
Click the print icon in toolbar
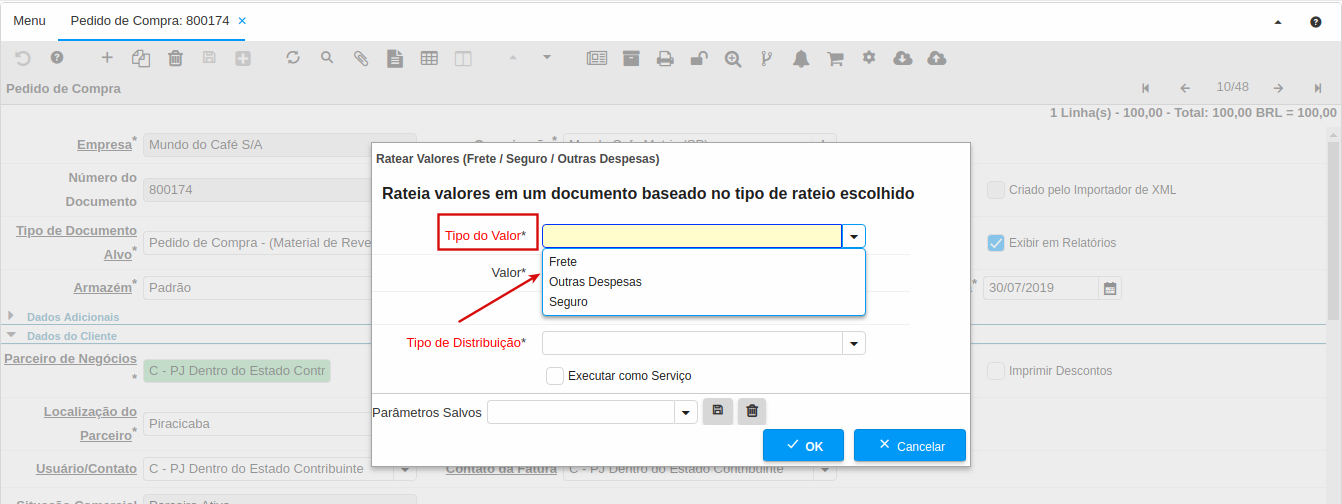pos(665,58)
